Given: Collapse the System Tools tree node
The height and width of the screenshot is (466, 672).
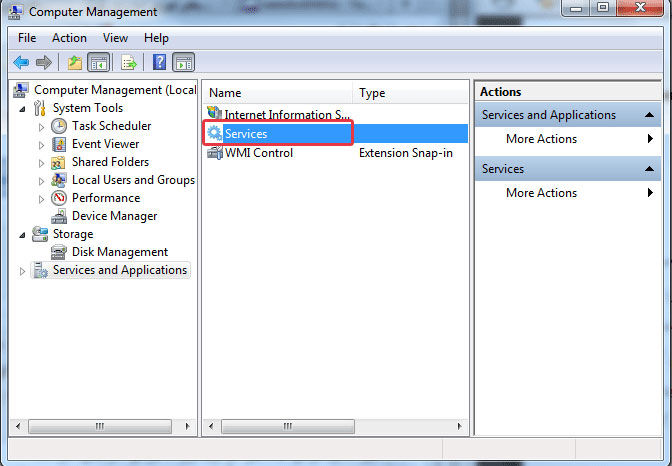Looking at the screenshot, I should pos(22,109).
